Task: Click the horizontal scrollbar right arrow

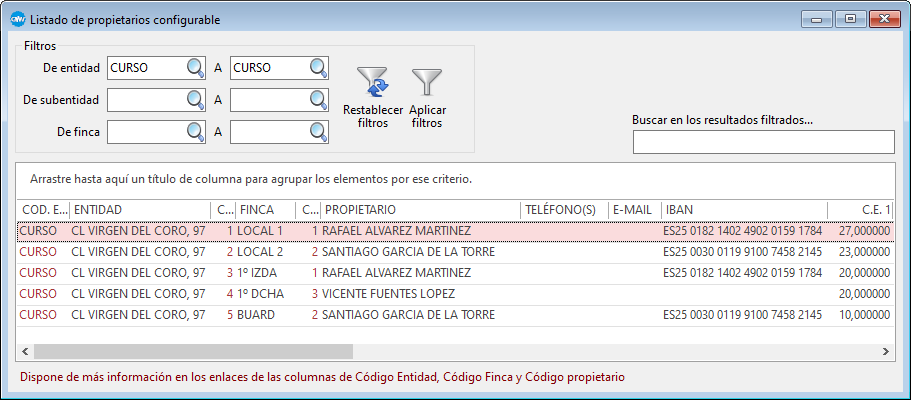Action: click(x=886, y=352)
